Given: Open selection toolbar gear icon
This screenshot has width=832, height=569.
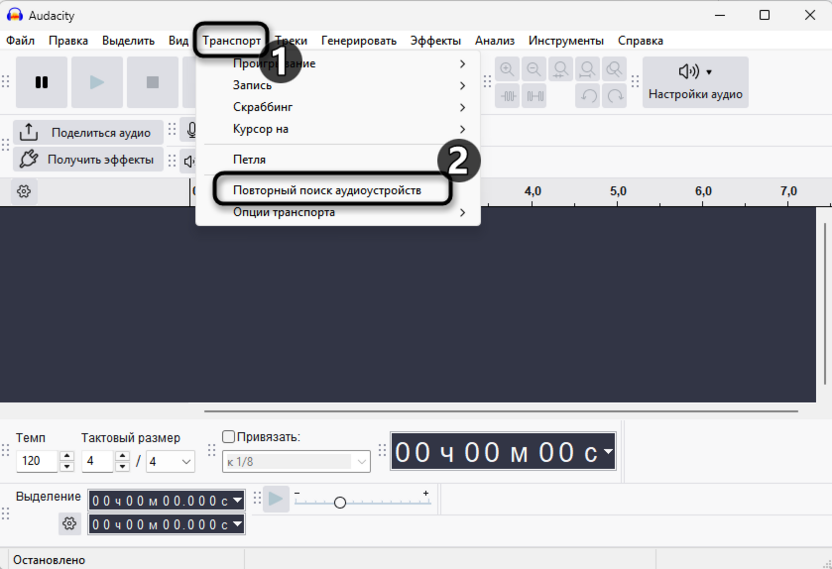Looking at the screenshot, I should click(69, 524).
